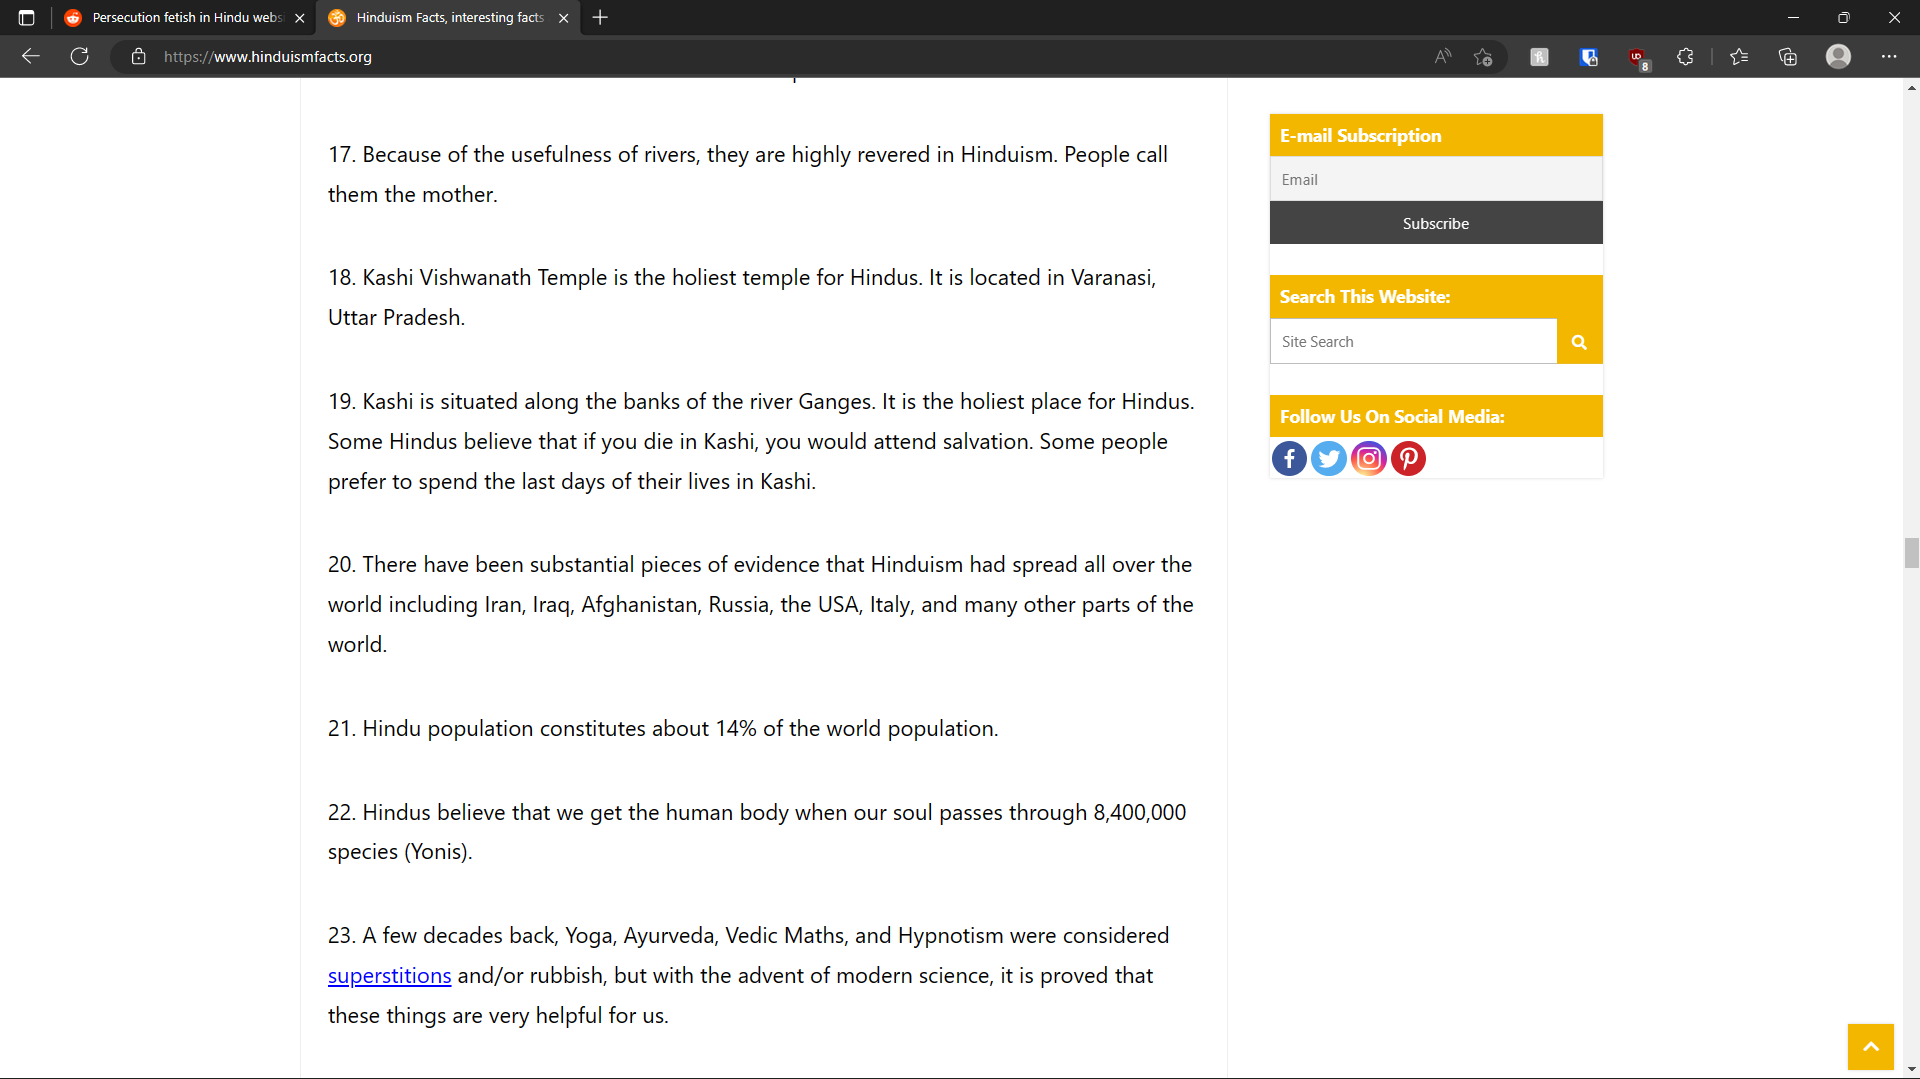Go back to the previous page
Viewport: 1920px width, 1079px height.
coord(31,57)
